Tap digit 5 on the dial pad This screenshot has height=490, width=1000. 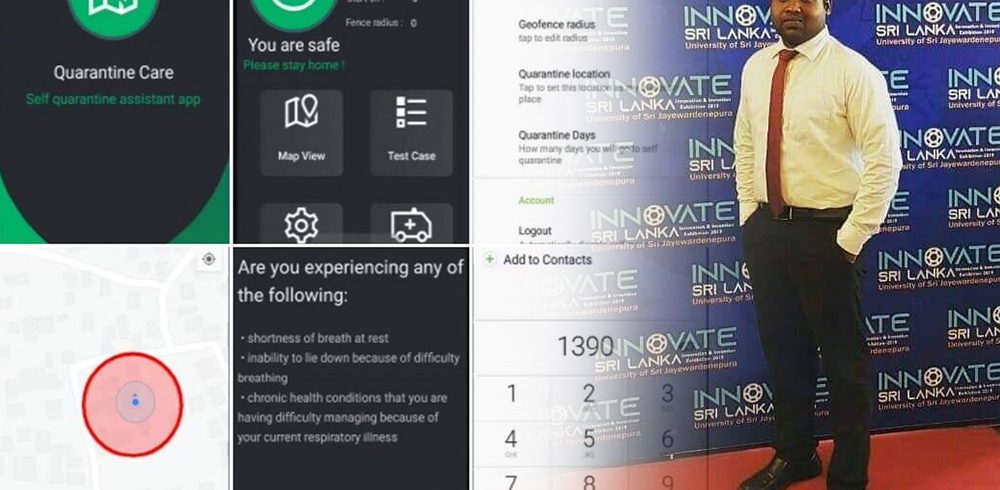click(x=589, y=439)
